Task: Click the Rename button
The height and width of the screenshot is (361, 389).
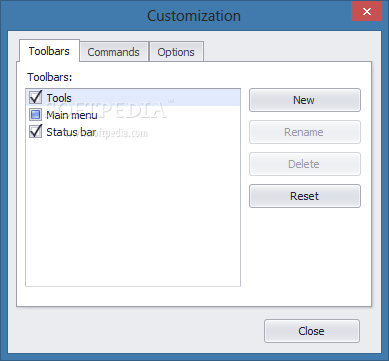Action: pos(305,132)
